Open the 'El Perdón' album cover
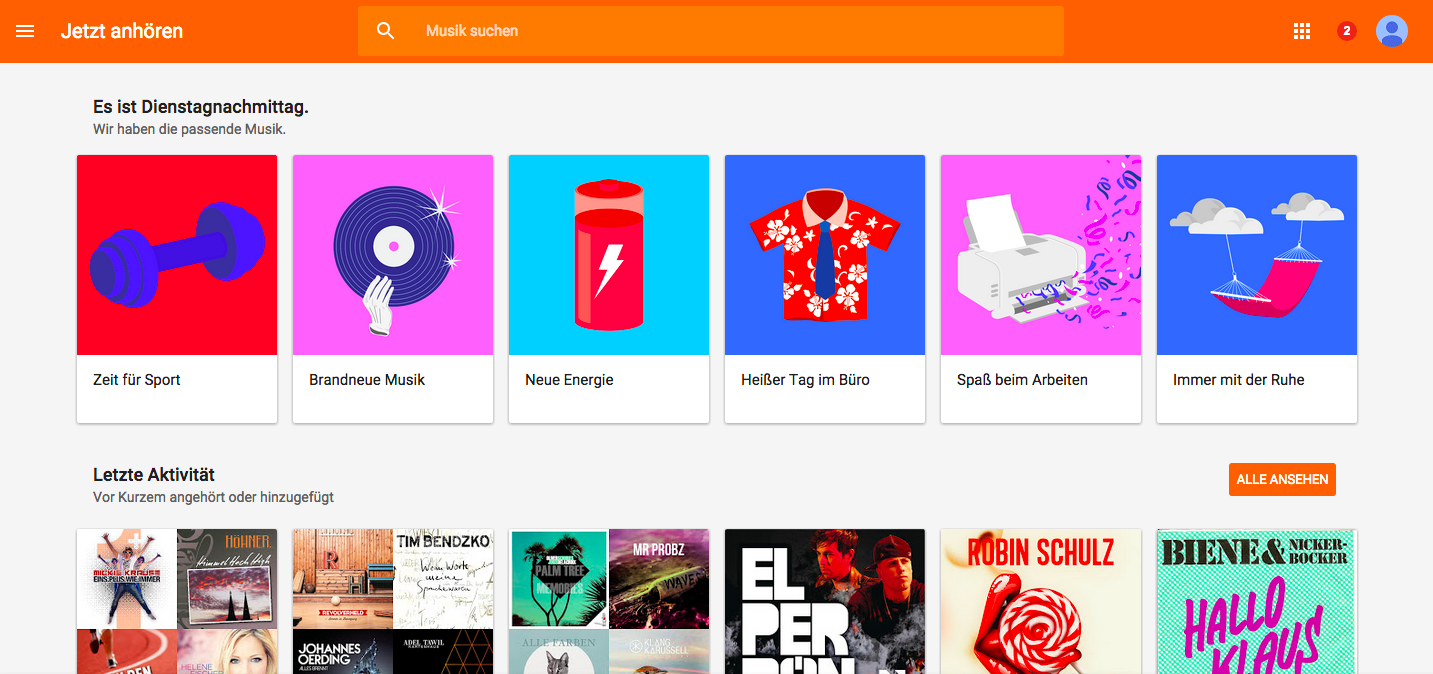Viewport: 1433px width, 674px height. click(825, 601)
